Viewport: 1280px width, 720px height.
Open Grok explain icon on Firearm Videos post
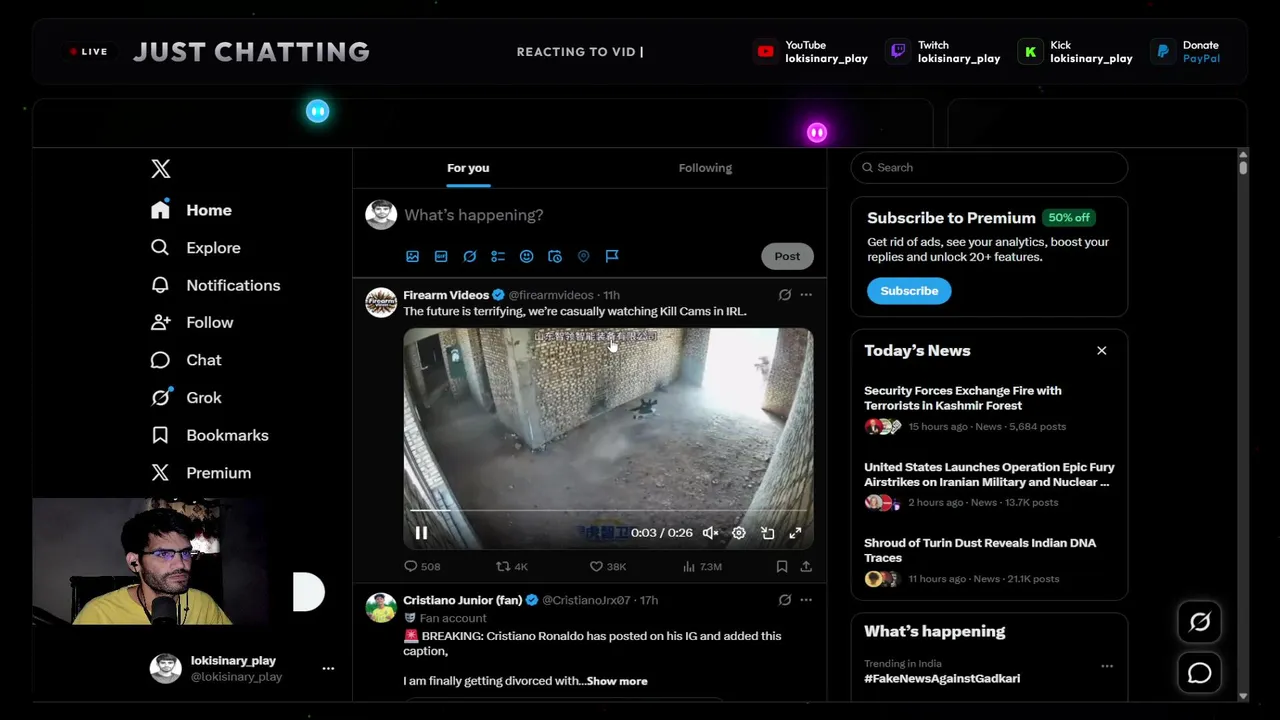[785, 295]
